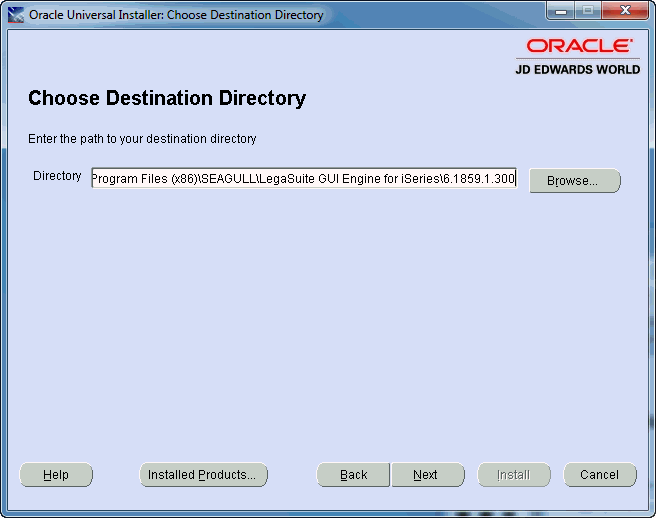Click the Browse... button

click(575, 181)
